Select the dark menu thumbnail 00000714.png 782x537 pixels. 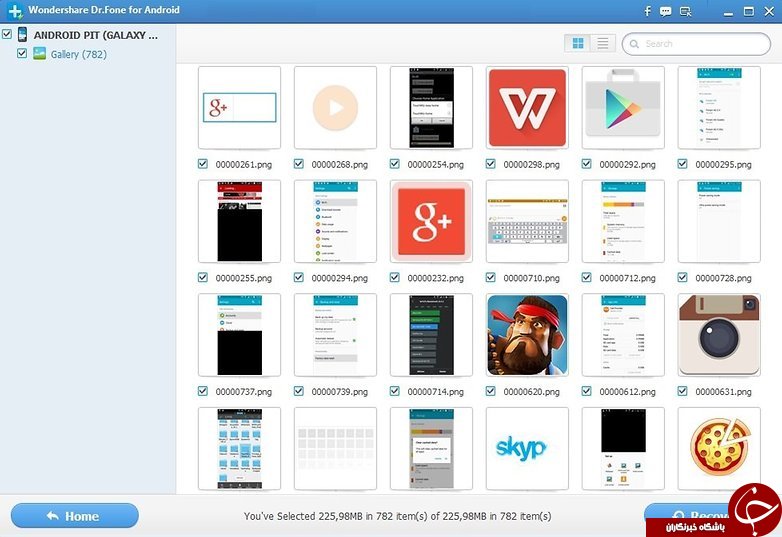point(431,335)
